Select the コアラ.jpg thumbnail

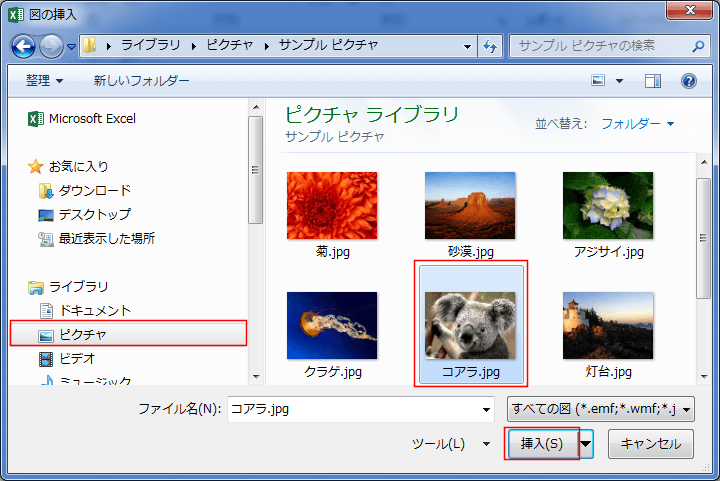(x=471, y=324)
